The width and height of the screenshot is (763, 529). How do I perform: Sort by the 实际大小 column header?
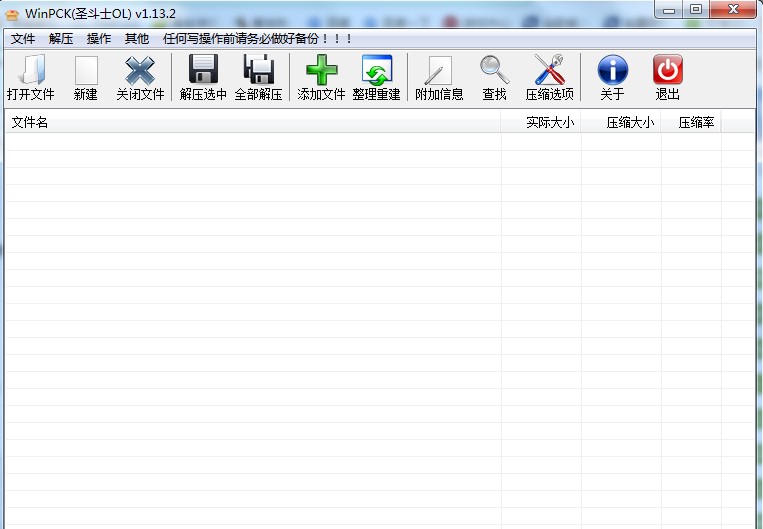pyautogui.click(x=541, y=122)
